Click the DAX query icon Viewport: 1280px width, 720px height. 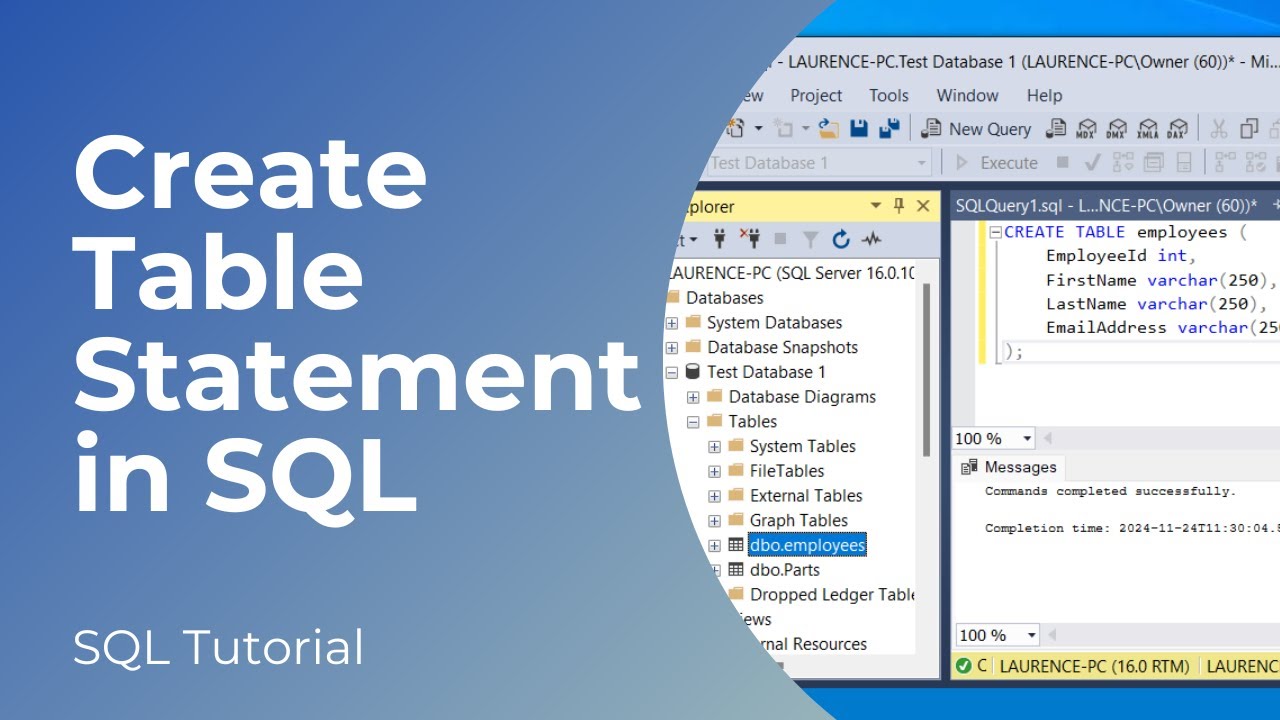pos(1177,128)
